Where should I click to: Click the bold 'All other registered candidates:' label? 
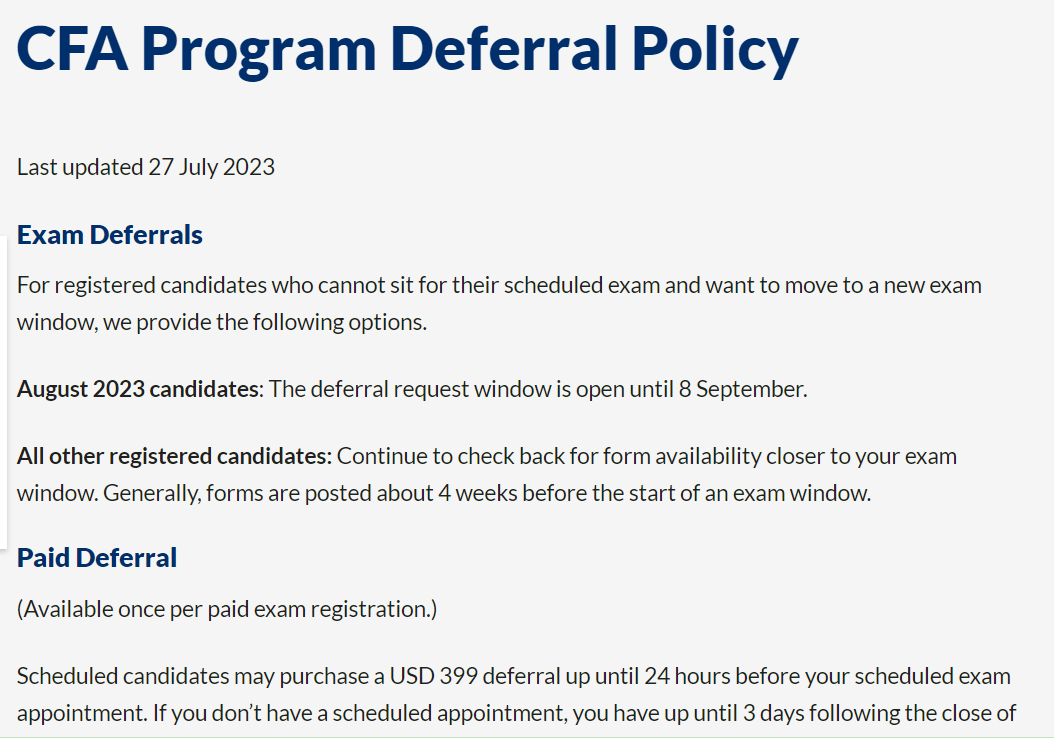click(174, 456)
